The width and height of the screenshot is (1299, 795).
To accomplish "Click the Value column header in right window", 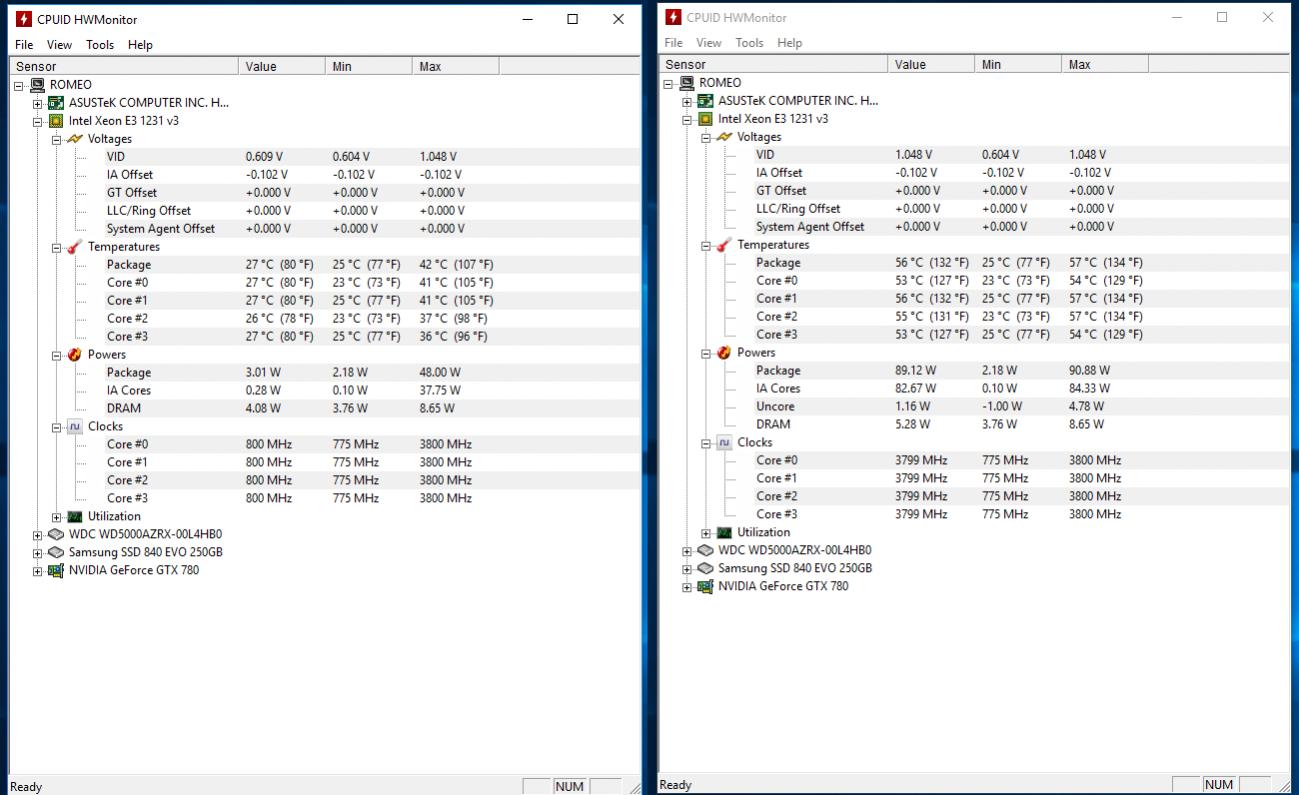I will [x=932, y=64].
